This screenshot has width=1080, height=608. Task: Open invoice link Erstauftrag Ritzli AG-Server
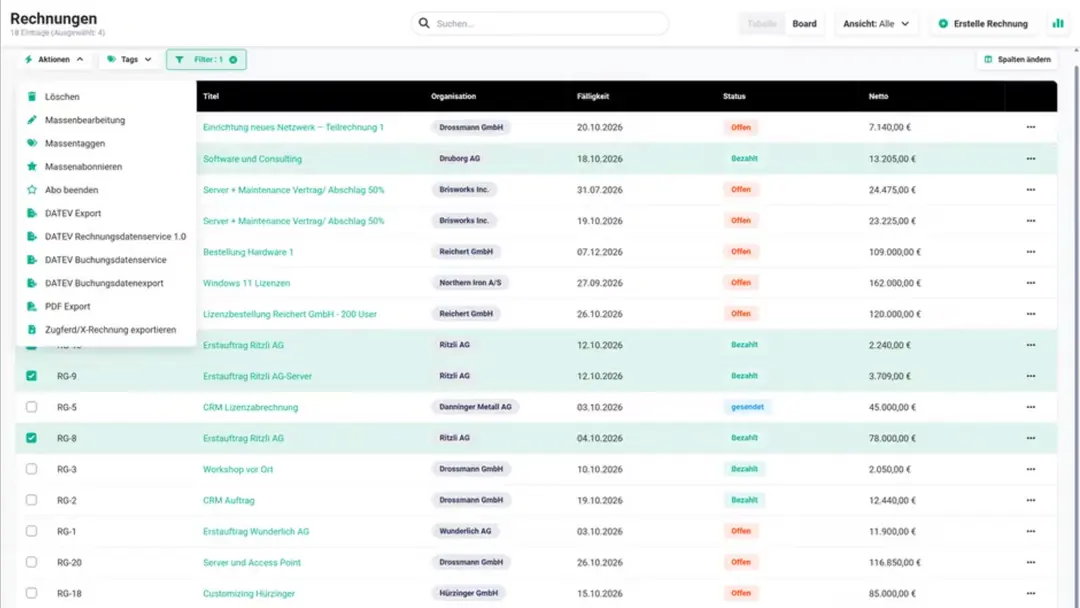click(257, 376)
